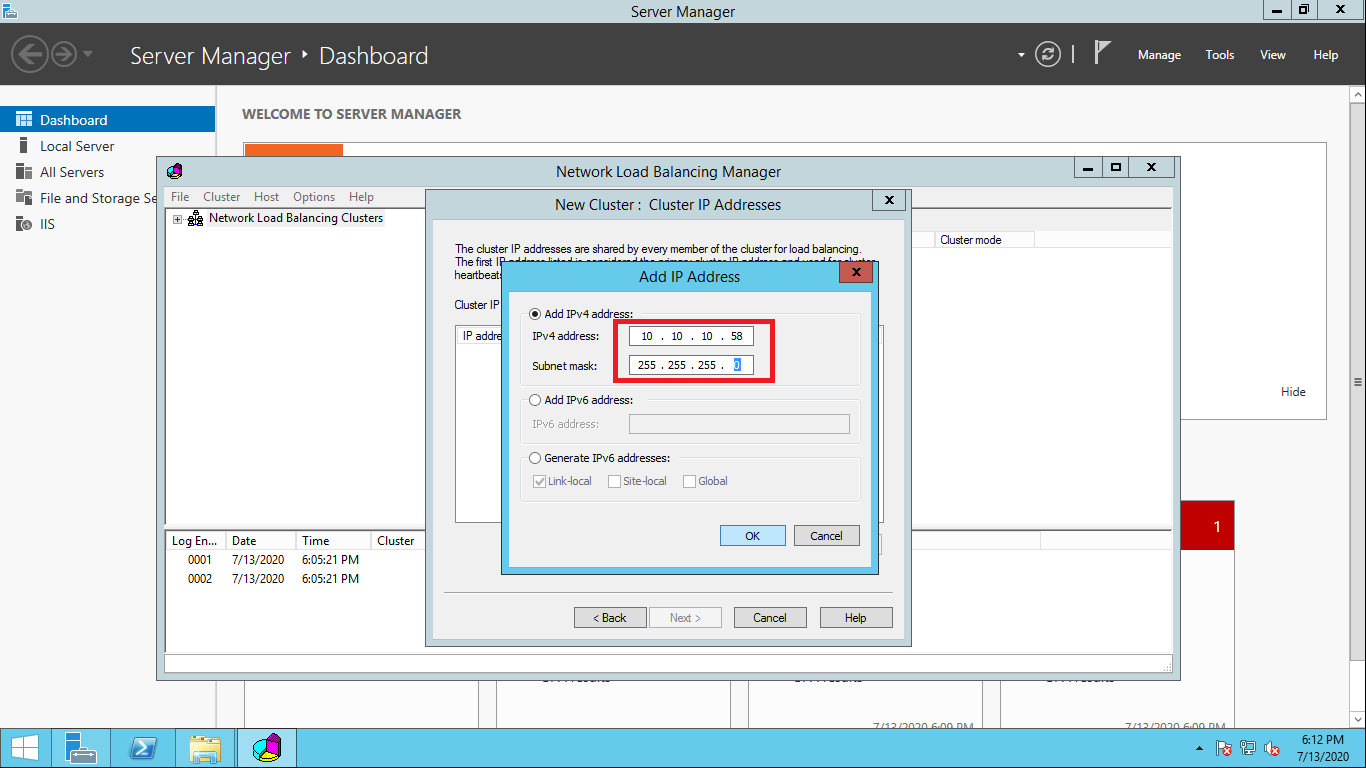Open Cluster menu in NLB Manager
Image resolution: width=1366 pixels, height=768 pixels.
tap(222, 197)
